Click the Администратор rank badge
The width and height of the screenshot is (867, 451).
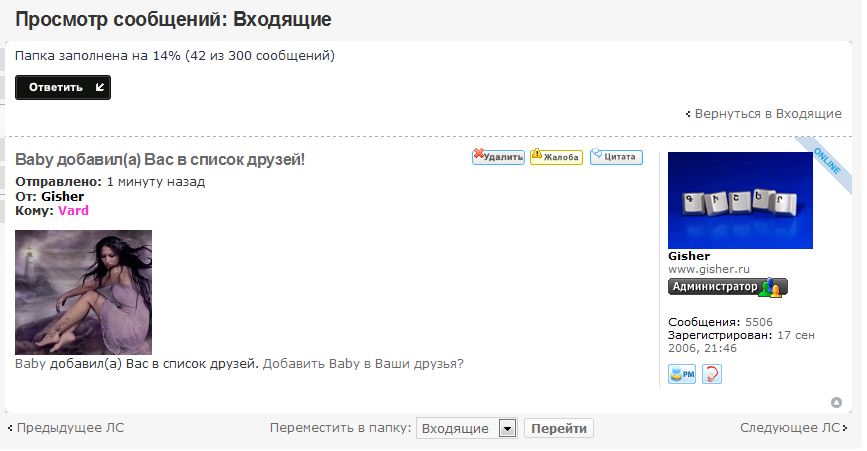[727, 287]
